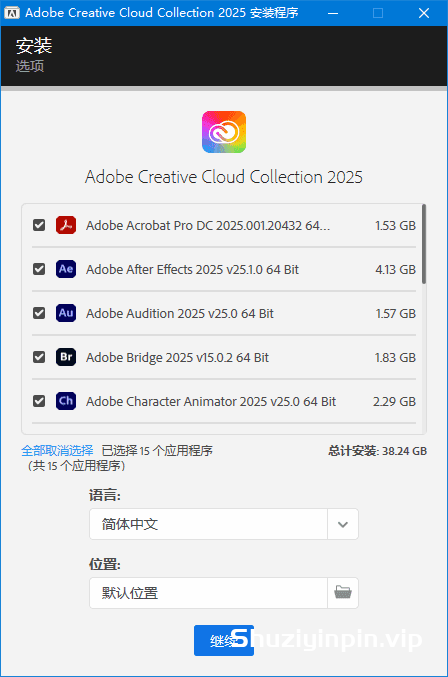Uncheck Adobe After Effects 2025 checkbox

coord(39,269)
